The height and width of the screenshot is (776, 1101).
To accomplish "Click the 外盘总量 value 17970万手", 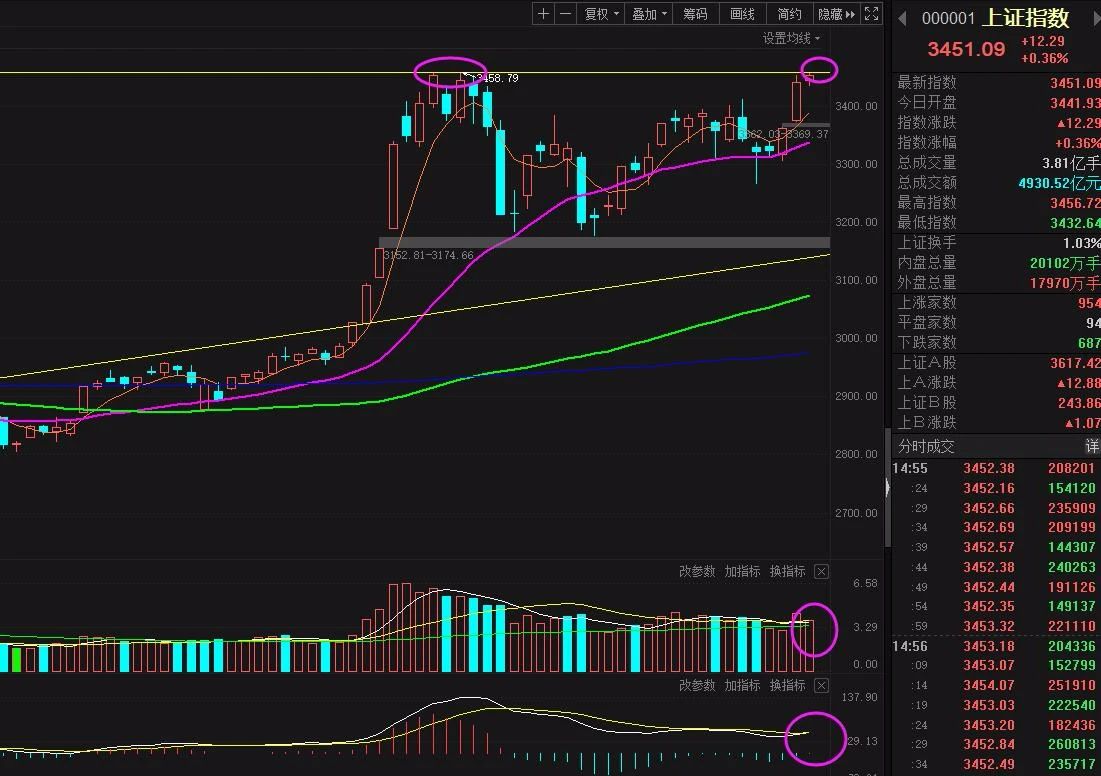I will [1065, 283].
